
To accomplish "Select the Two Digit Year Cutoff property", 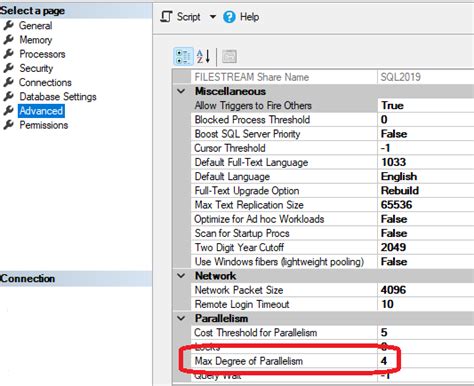I will (x=239, y=247).
